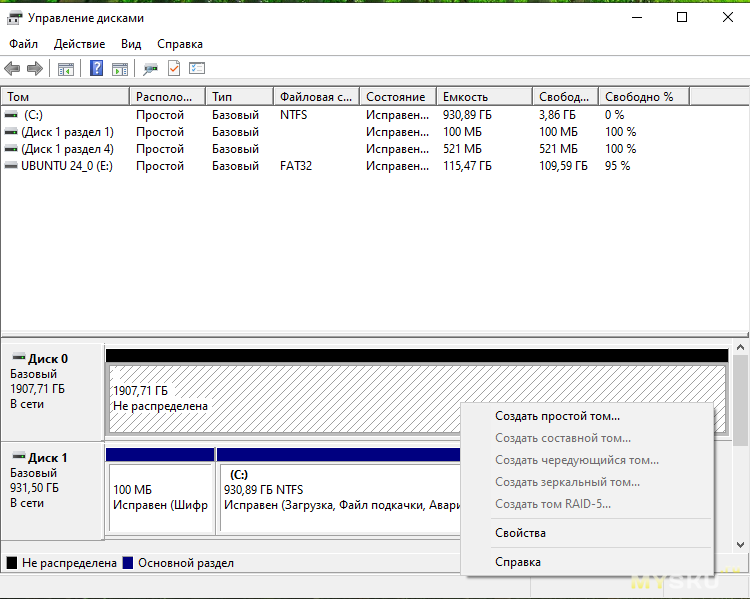Click the Forward arrow toolbar icon
The width and height of the screenshot is (750, 599).
point(35,68)
